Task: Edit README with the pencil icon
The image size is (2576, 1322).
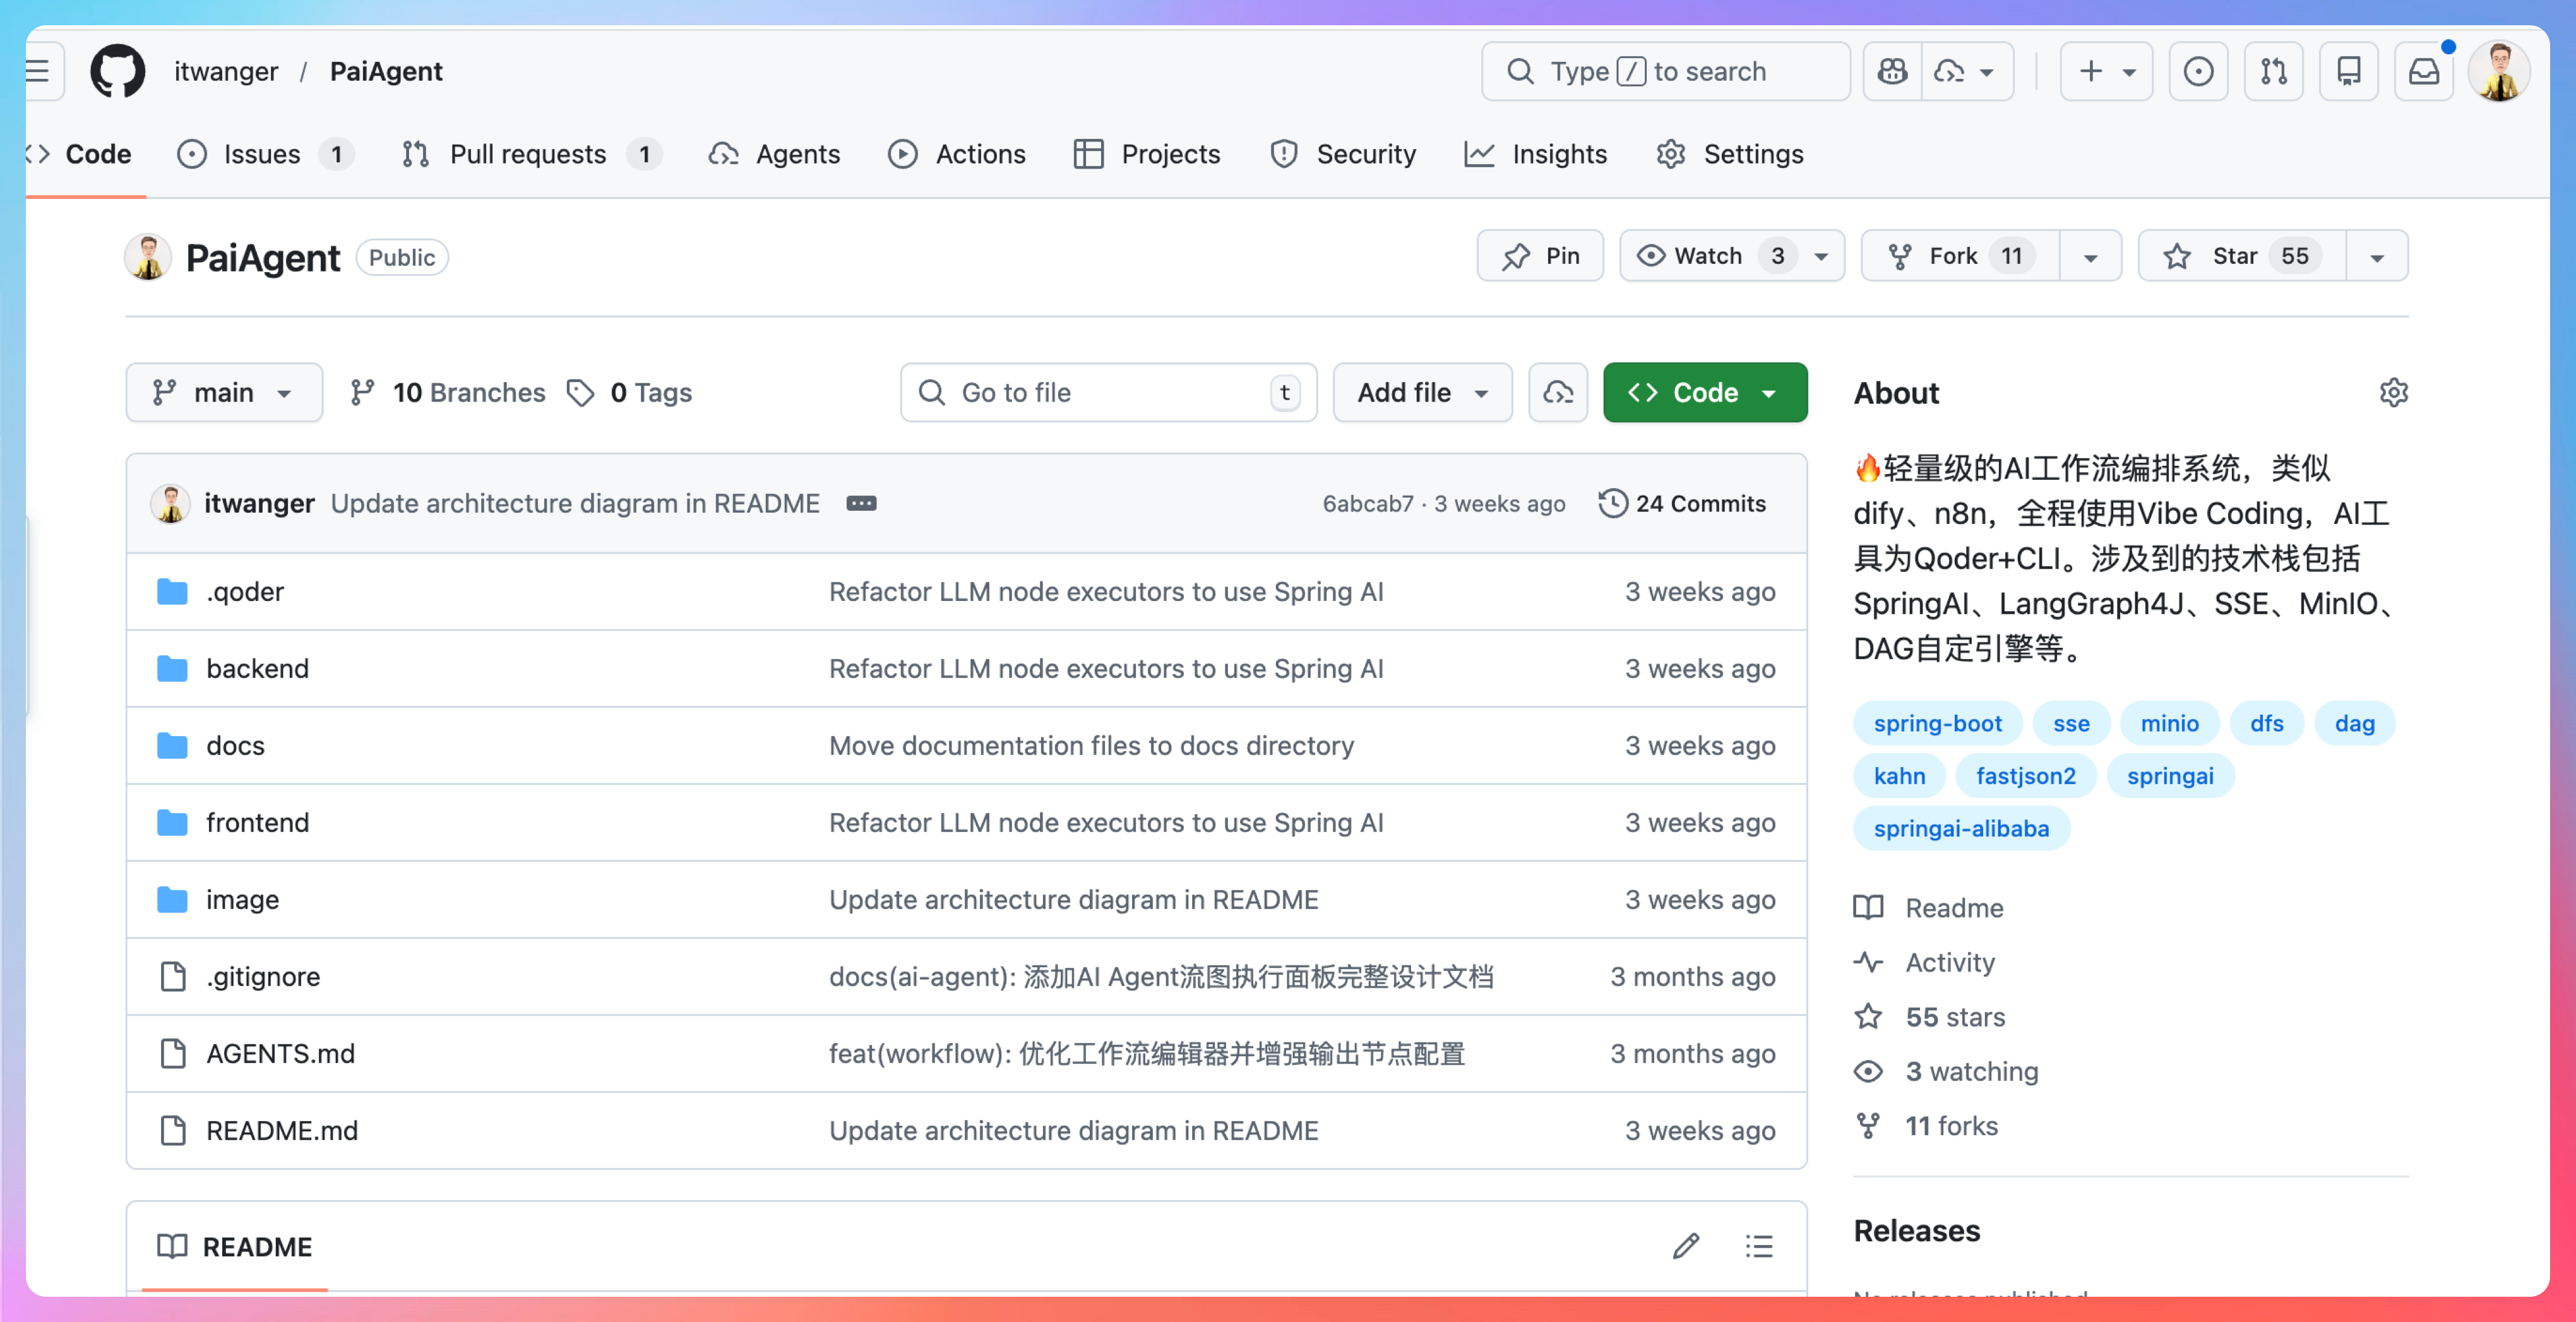Action: coord(1686,1246)
